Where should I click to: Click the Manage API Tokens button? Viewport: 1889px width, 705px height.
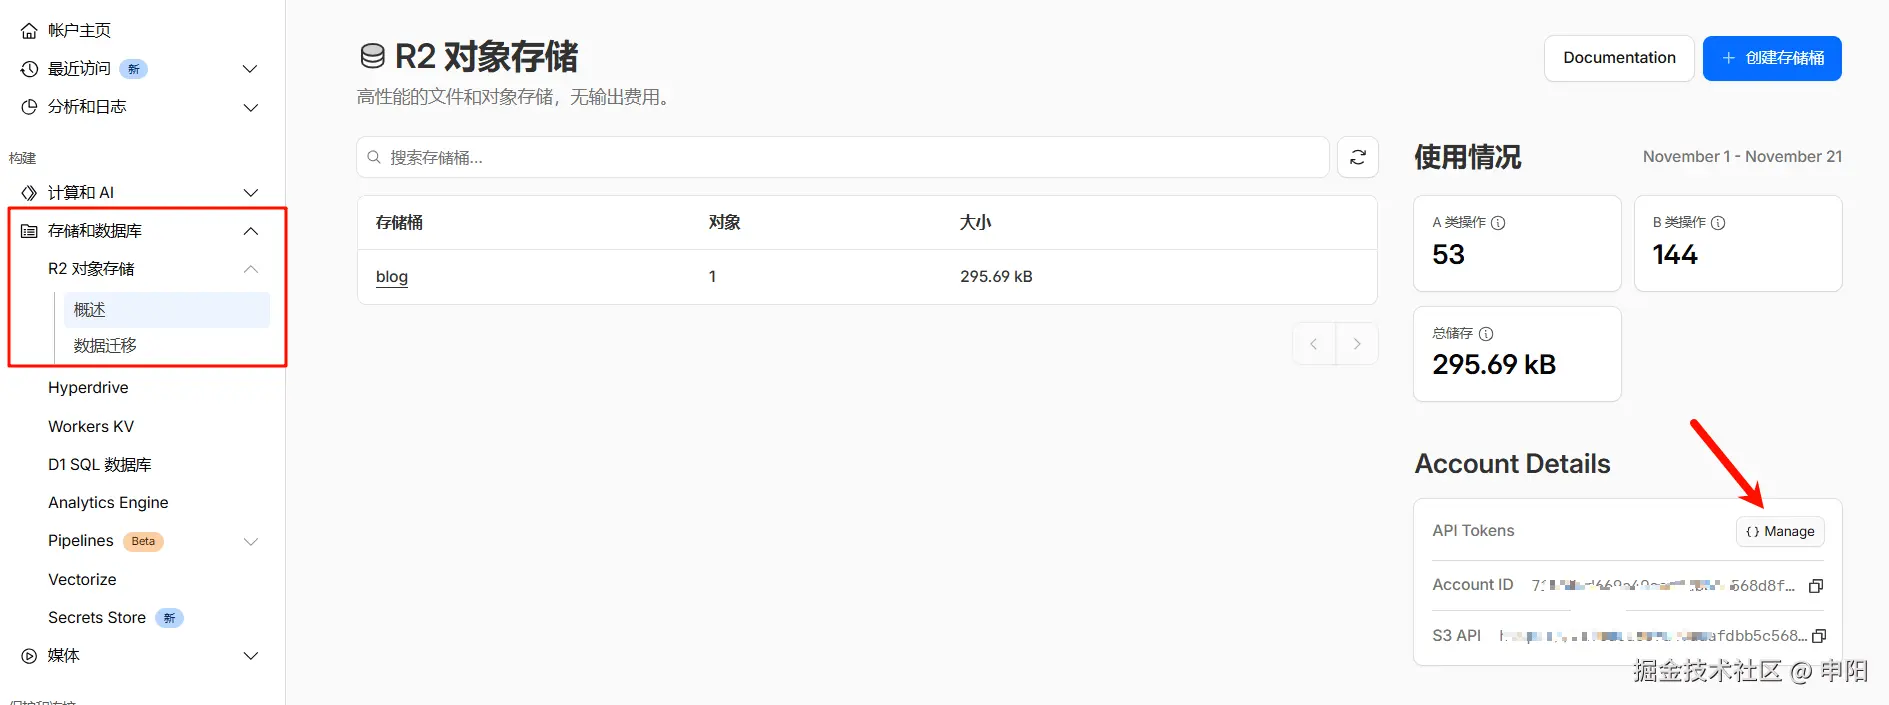1780,532
